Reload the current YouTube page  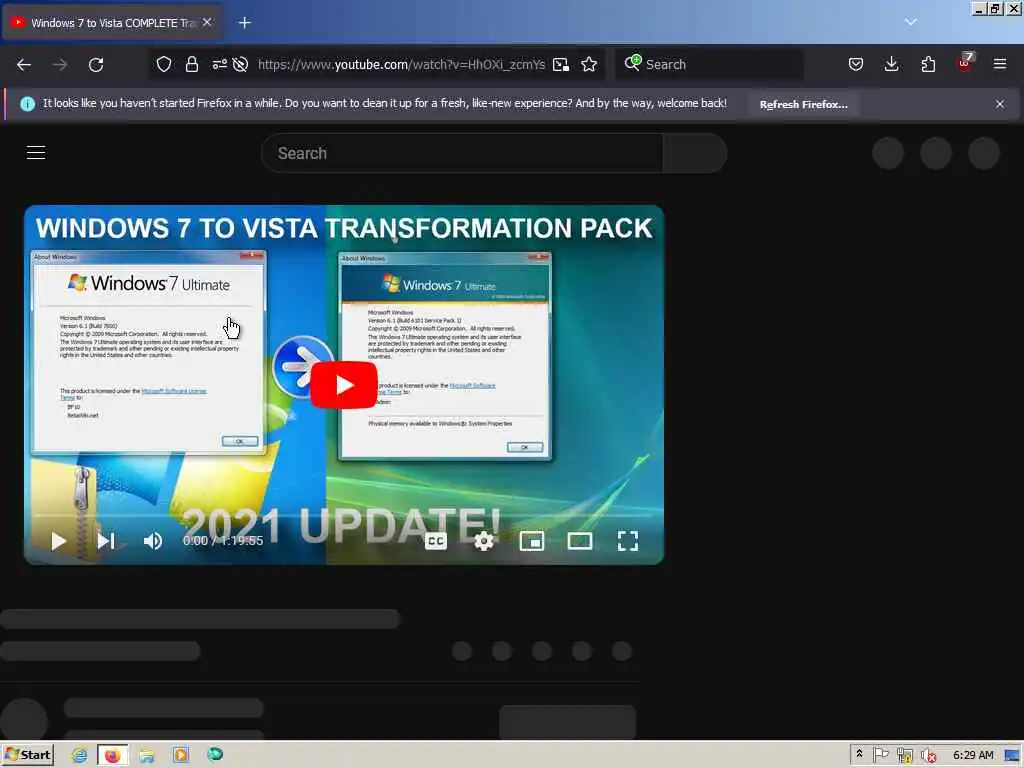[96, 65]
